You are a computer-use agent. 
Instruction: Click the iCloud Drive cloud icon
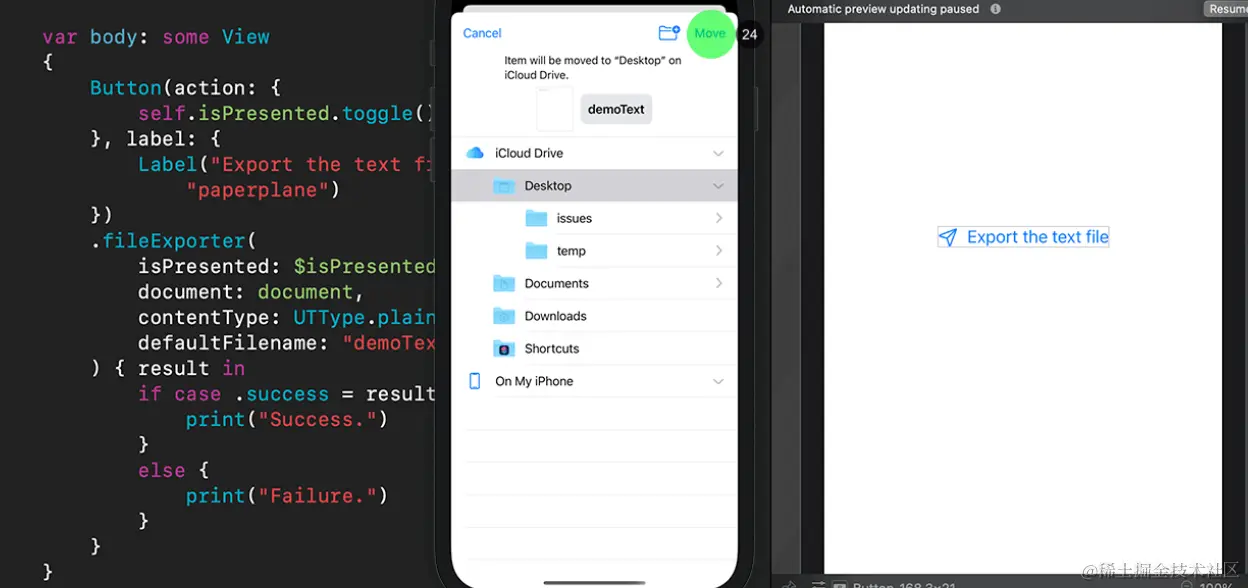tap(475, 153)
